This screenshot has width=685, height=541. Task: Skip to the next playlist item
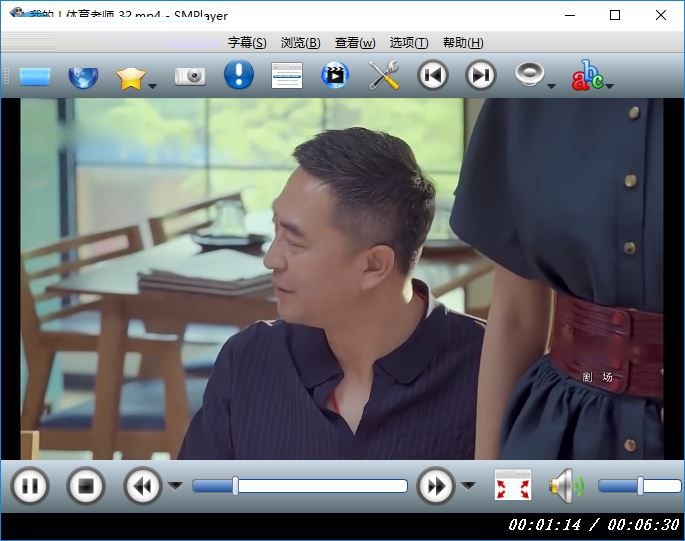pyautogui.click(x=481, y=76)
